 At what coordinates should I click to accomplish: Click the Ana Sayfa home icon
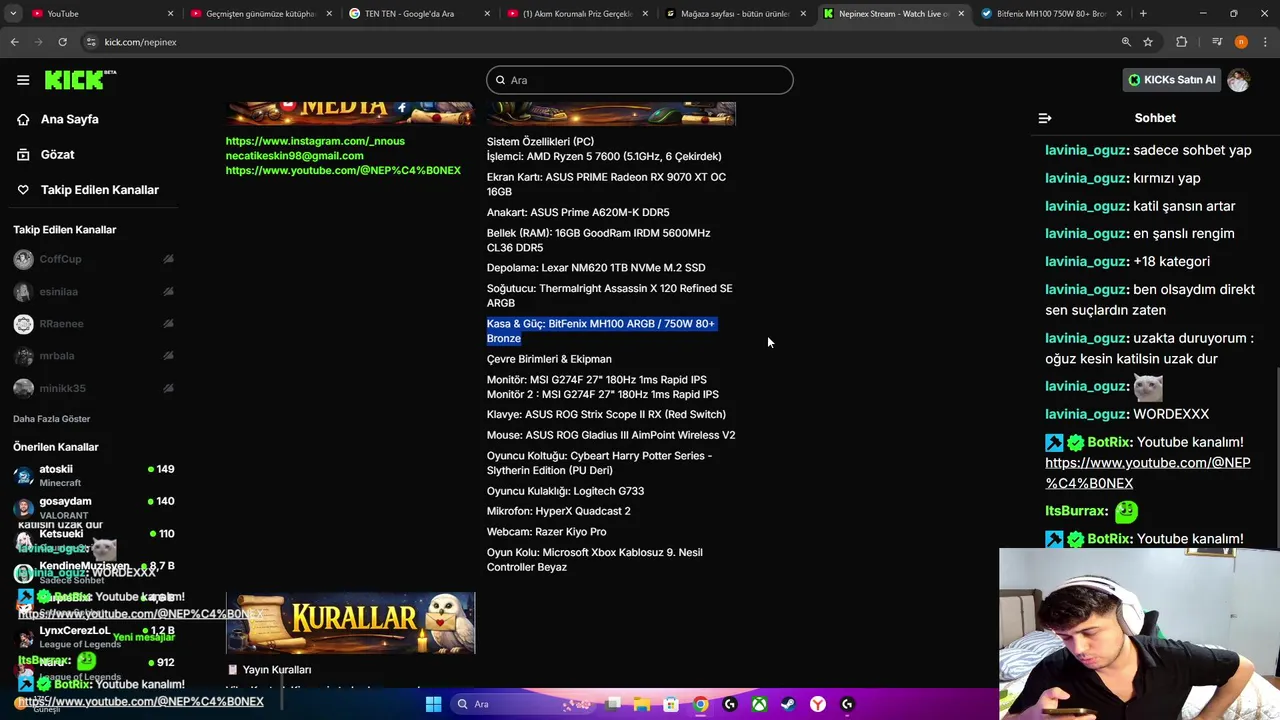point(23,119)
